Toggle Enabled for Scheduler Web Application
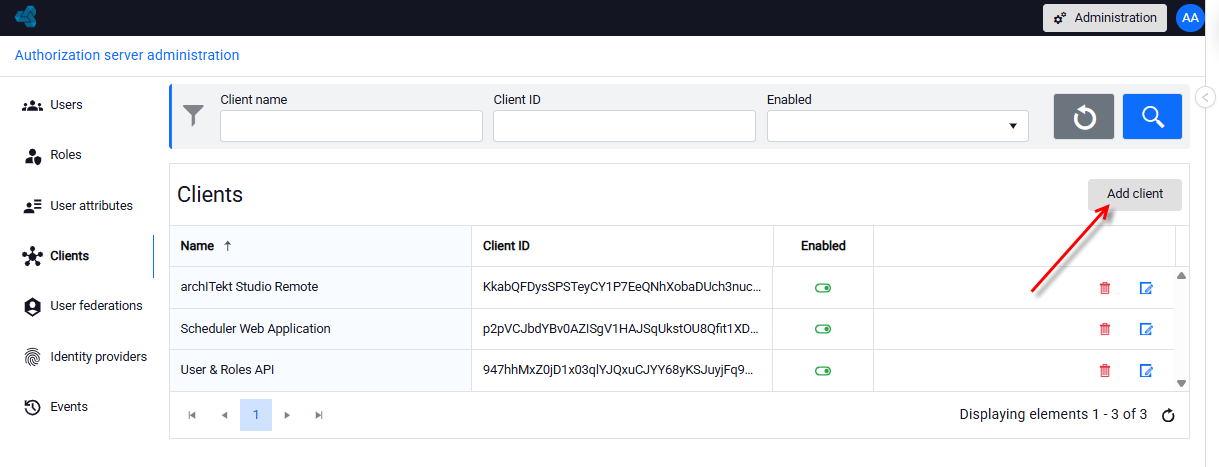The image size is (1219, 467). tap(823, 329)
